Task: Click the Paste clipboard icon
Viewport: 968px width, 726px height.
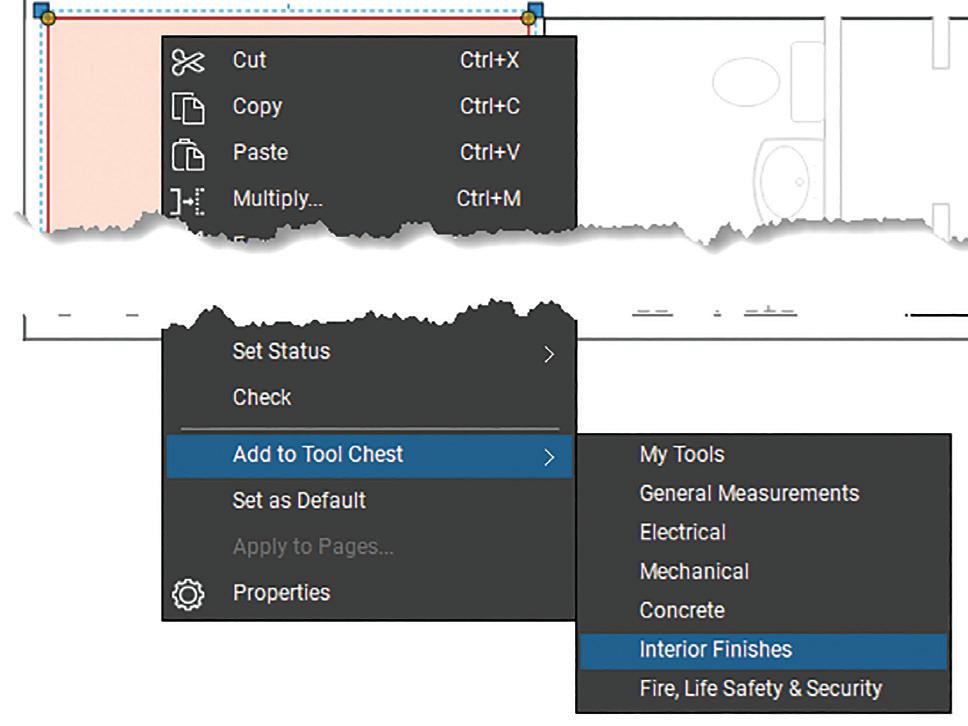Action: [187, 153]
